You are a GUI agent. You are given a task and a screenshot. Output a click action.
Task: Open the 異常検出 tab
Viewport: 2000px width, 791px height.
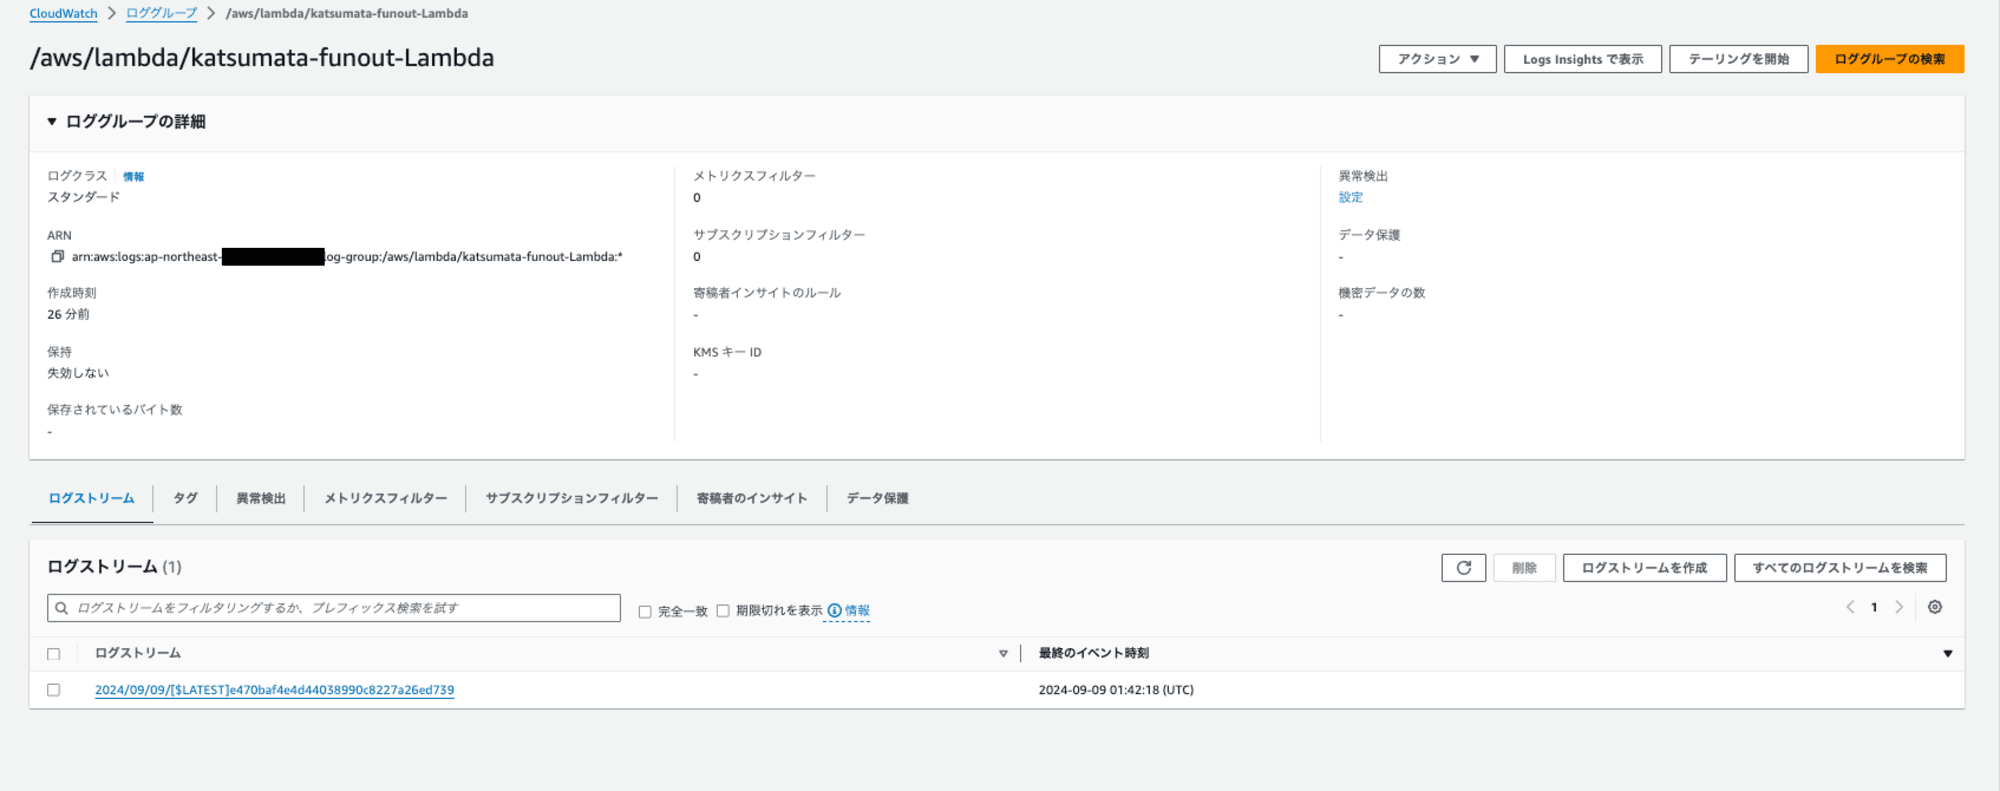[x=261, y=498]
